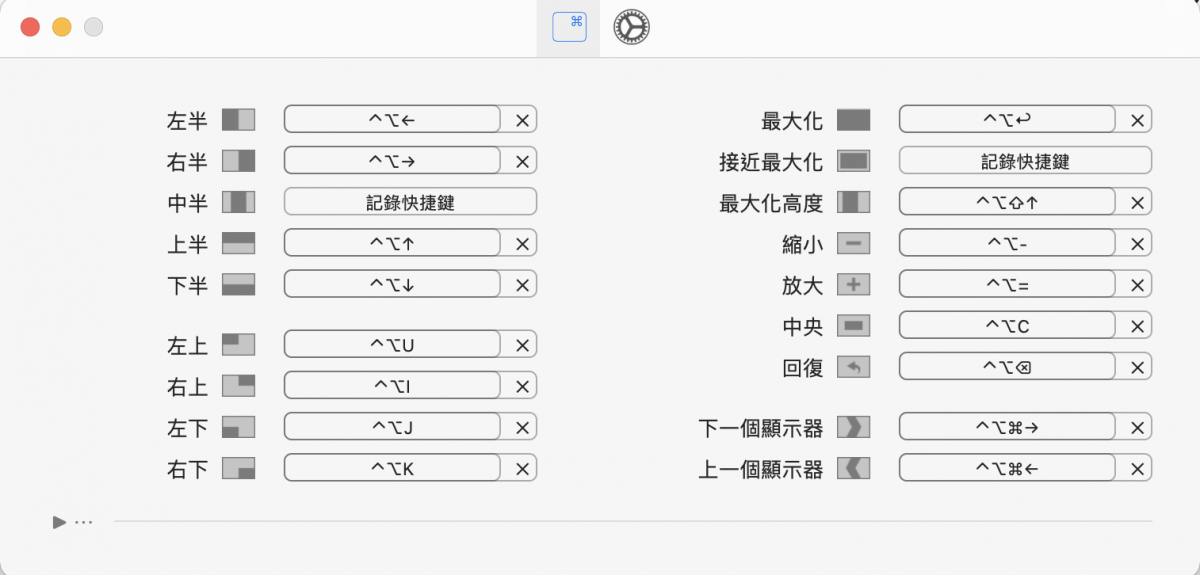Click the 下一個顯示器 next-display icon
This screenshot has height=575, width=1200.
pyautogui.click(x=853, y=427)
